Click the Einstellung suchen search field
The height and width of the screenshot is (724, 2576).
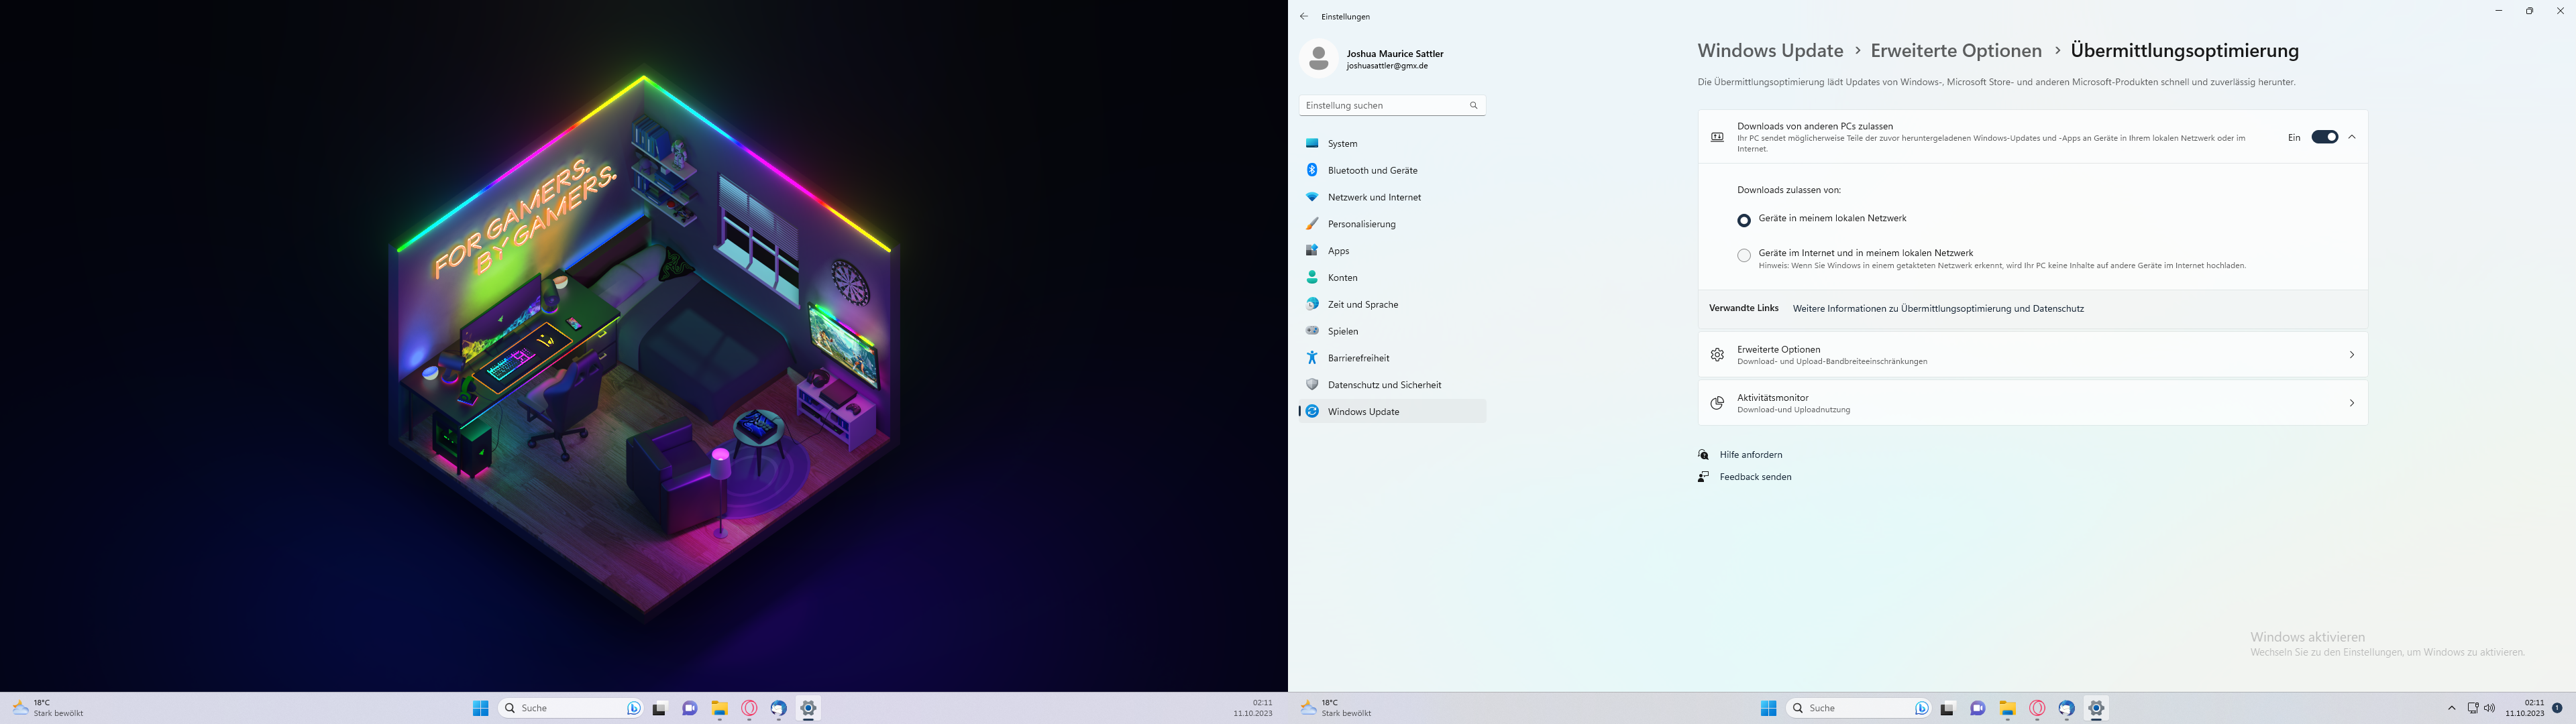click(x=1392, y=105)
